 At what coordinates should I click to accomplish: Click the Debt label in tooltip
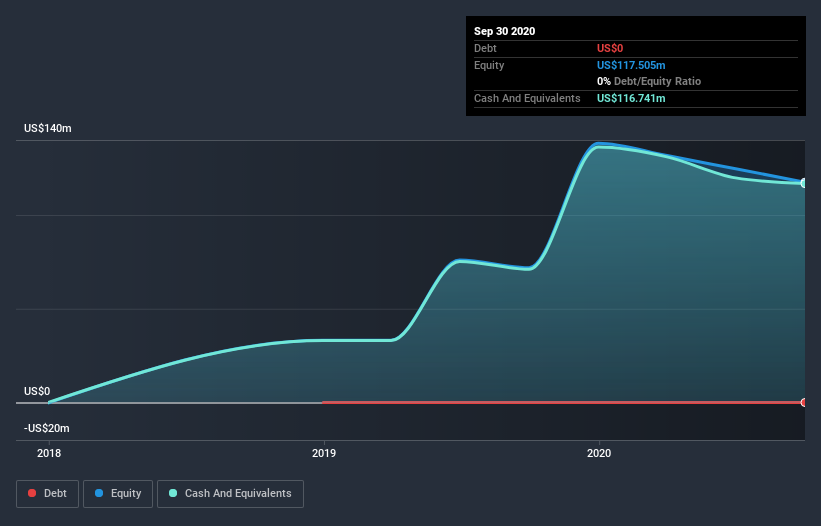pos(485,48)
